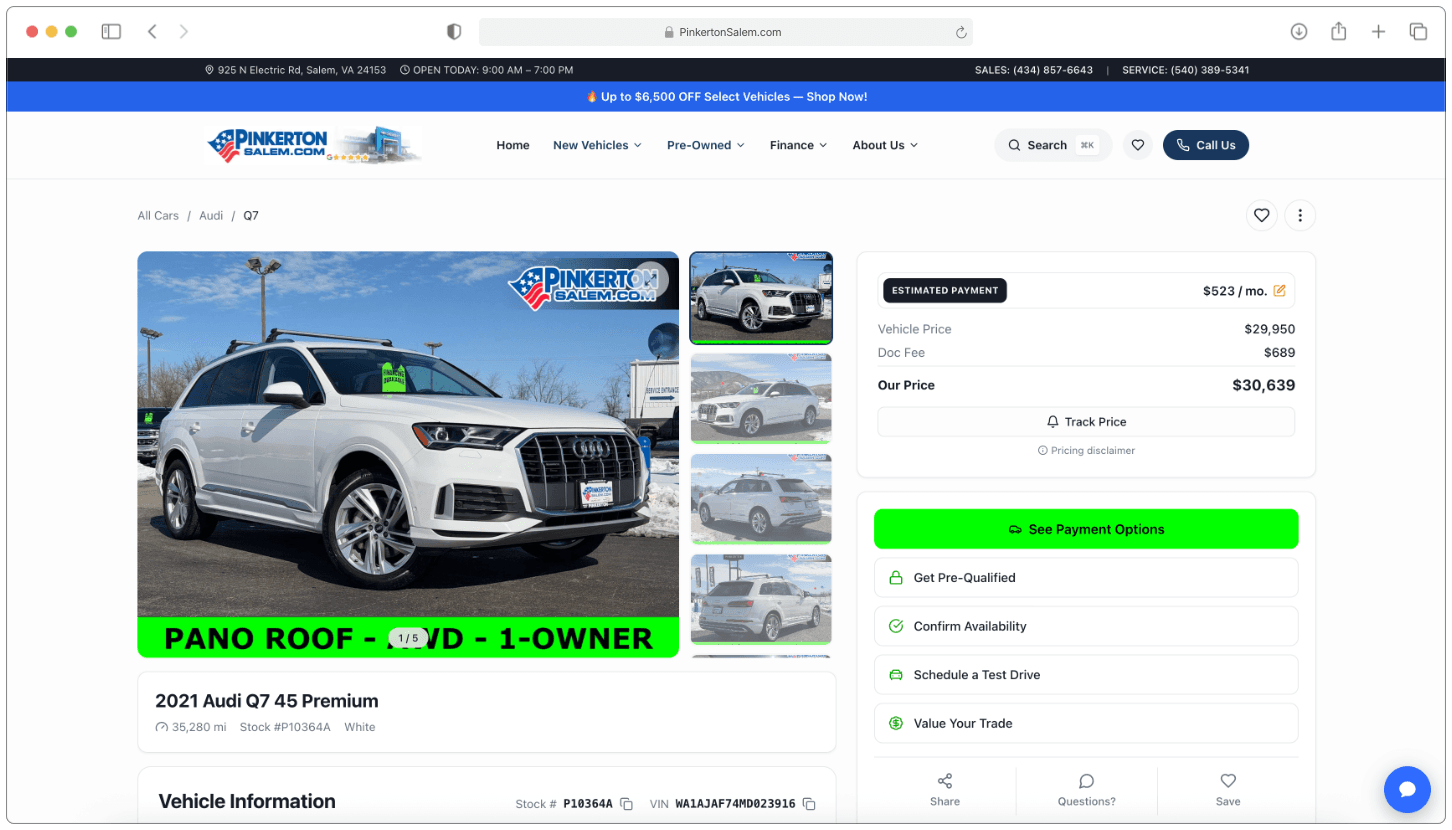The width and height of the screenshot is (1452, 830).
Task: Toggle the Safari sidebar icon
Action: tap(111, 32)
